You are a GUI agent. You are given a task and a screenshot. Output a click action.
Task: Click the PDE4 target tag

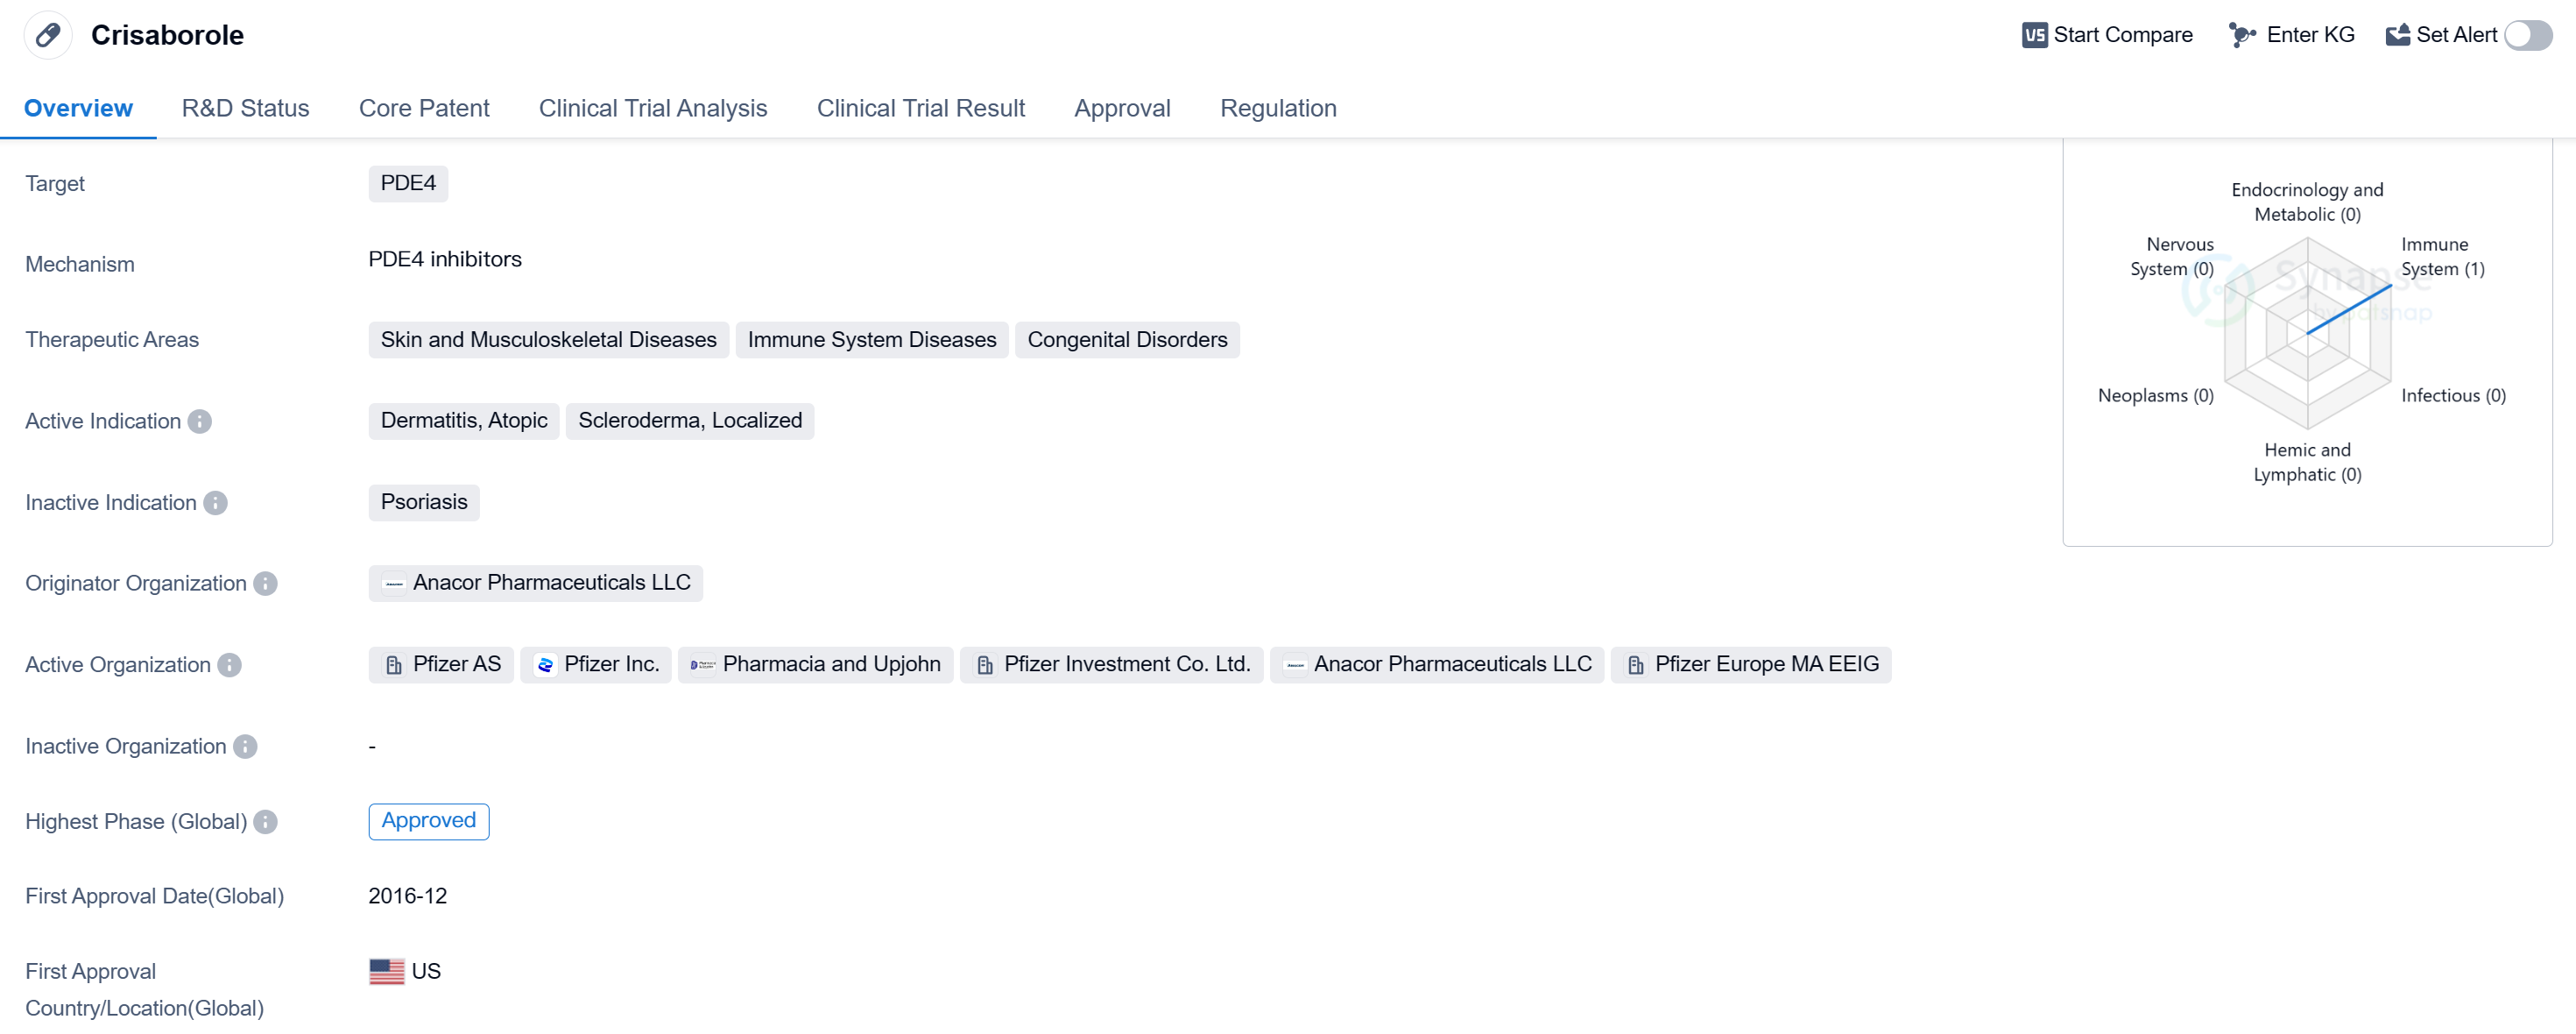coord(408,183)
